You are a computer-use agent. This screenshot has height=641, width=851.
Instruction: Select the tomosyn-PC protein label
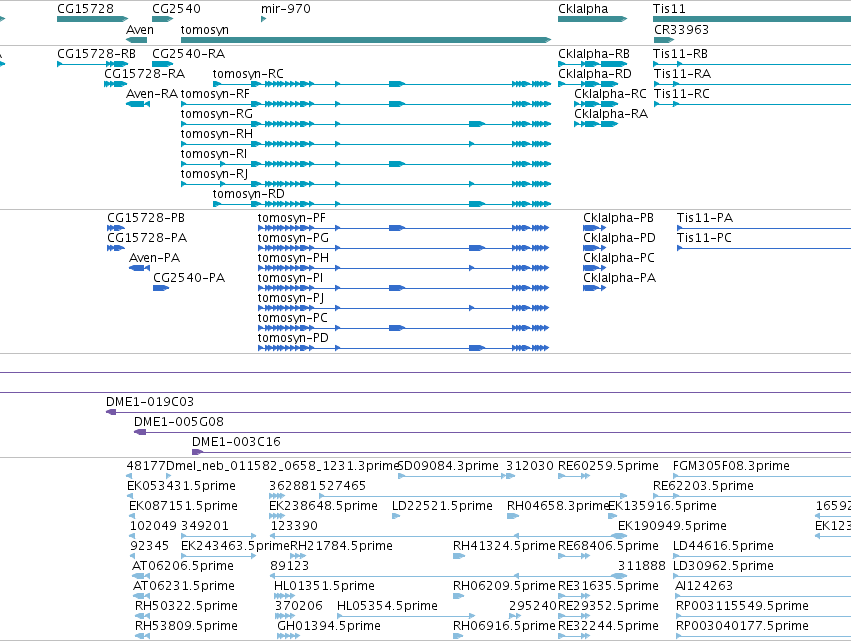[293, 318]
